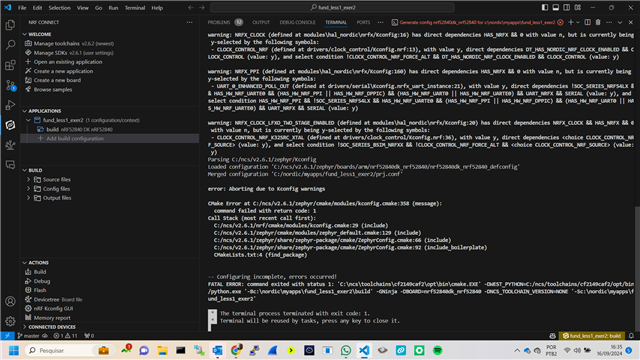Screen dimensions: 640x360
Task: Expand the Config files tree node
Action: pyautogui.click(x=29, y=189)
